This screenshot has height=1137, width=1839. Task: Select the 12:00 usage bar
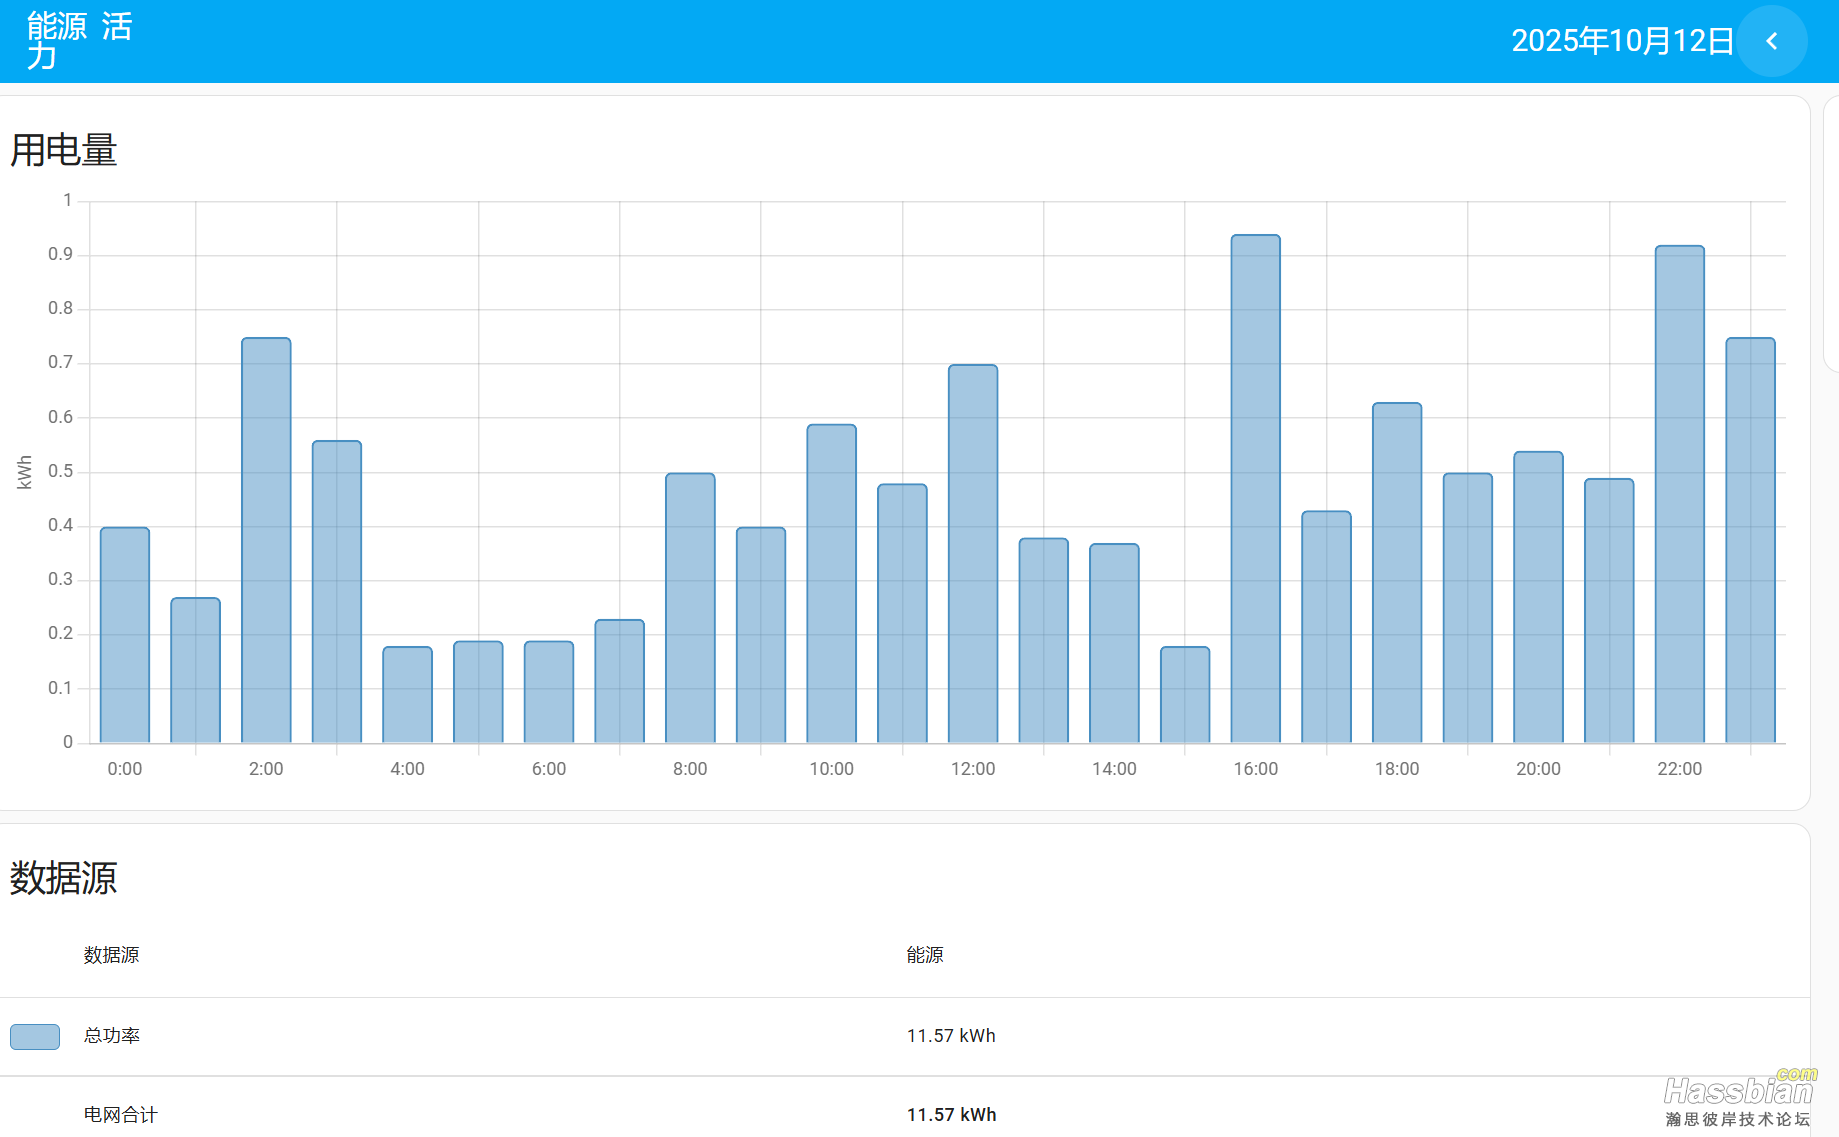(x=973, y=553)
